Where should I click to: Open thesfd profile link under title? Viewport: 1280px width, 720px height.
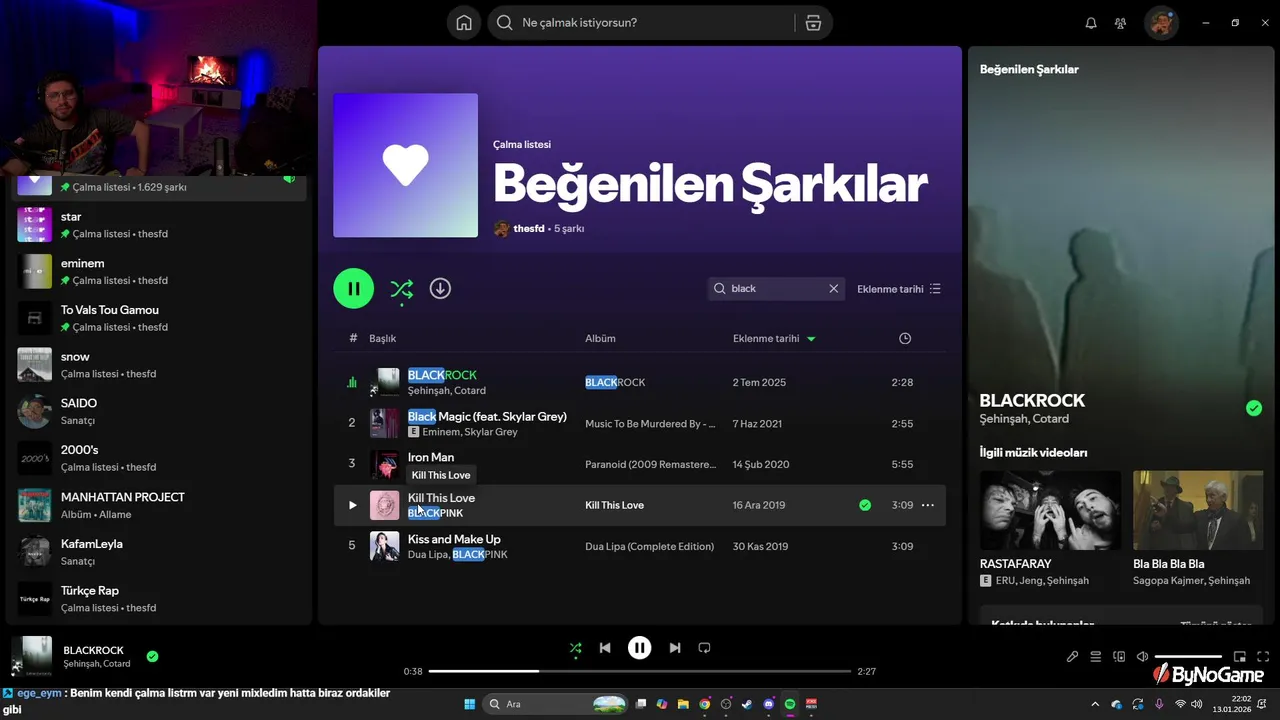coord(529,229)
